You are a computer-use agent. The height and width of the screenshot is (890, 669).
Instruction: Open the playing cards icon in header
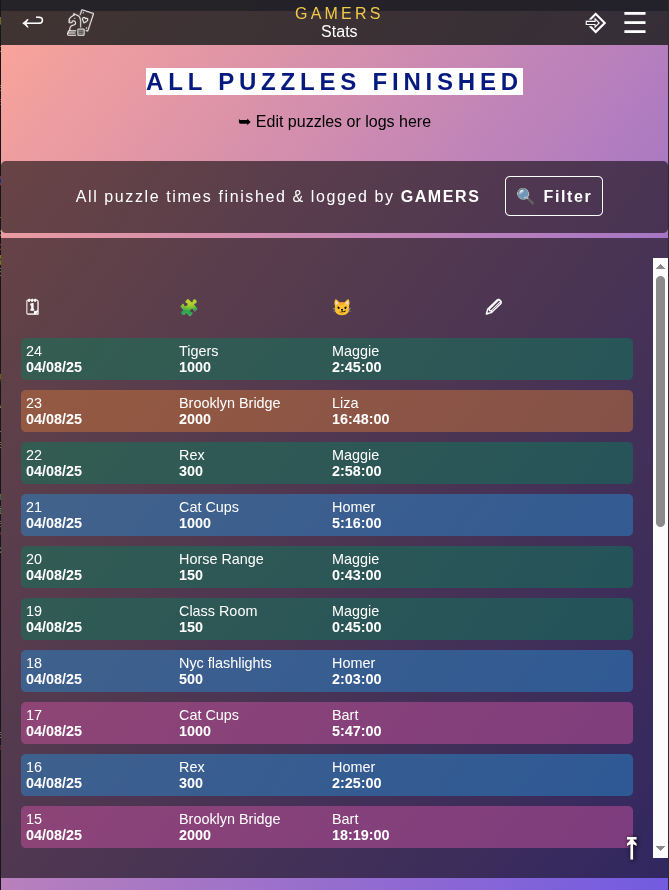point(80,23)
